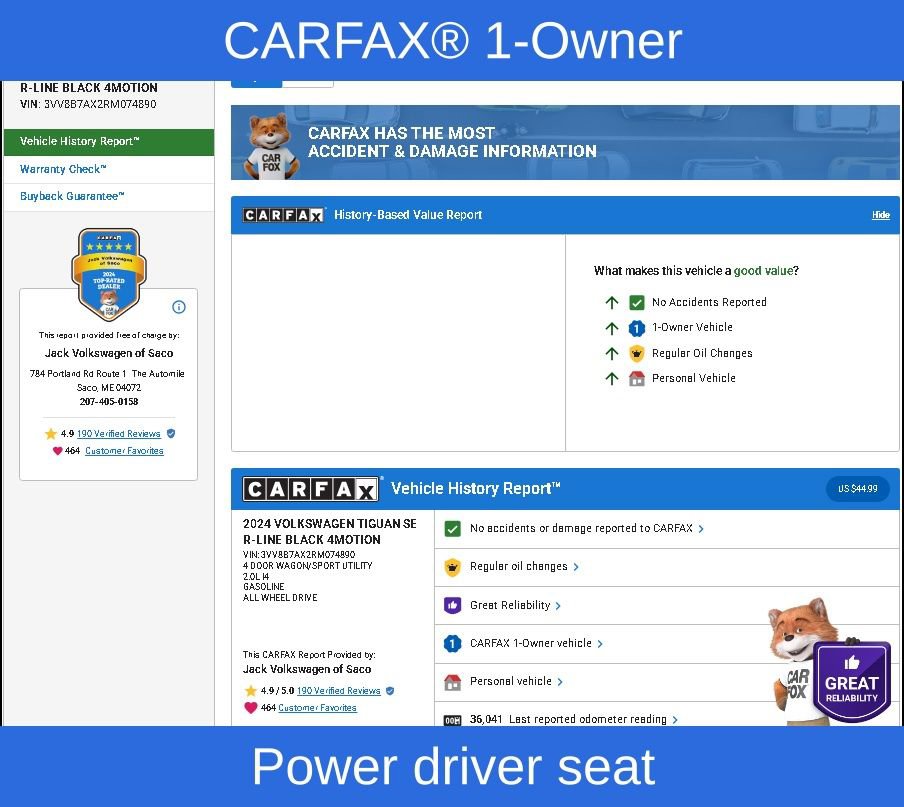Open the Warranty Check menu item
The height and width of the screenshot is (807, 904).
[x=63, y=170]
